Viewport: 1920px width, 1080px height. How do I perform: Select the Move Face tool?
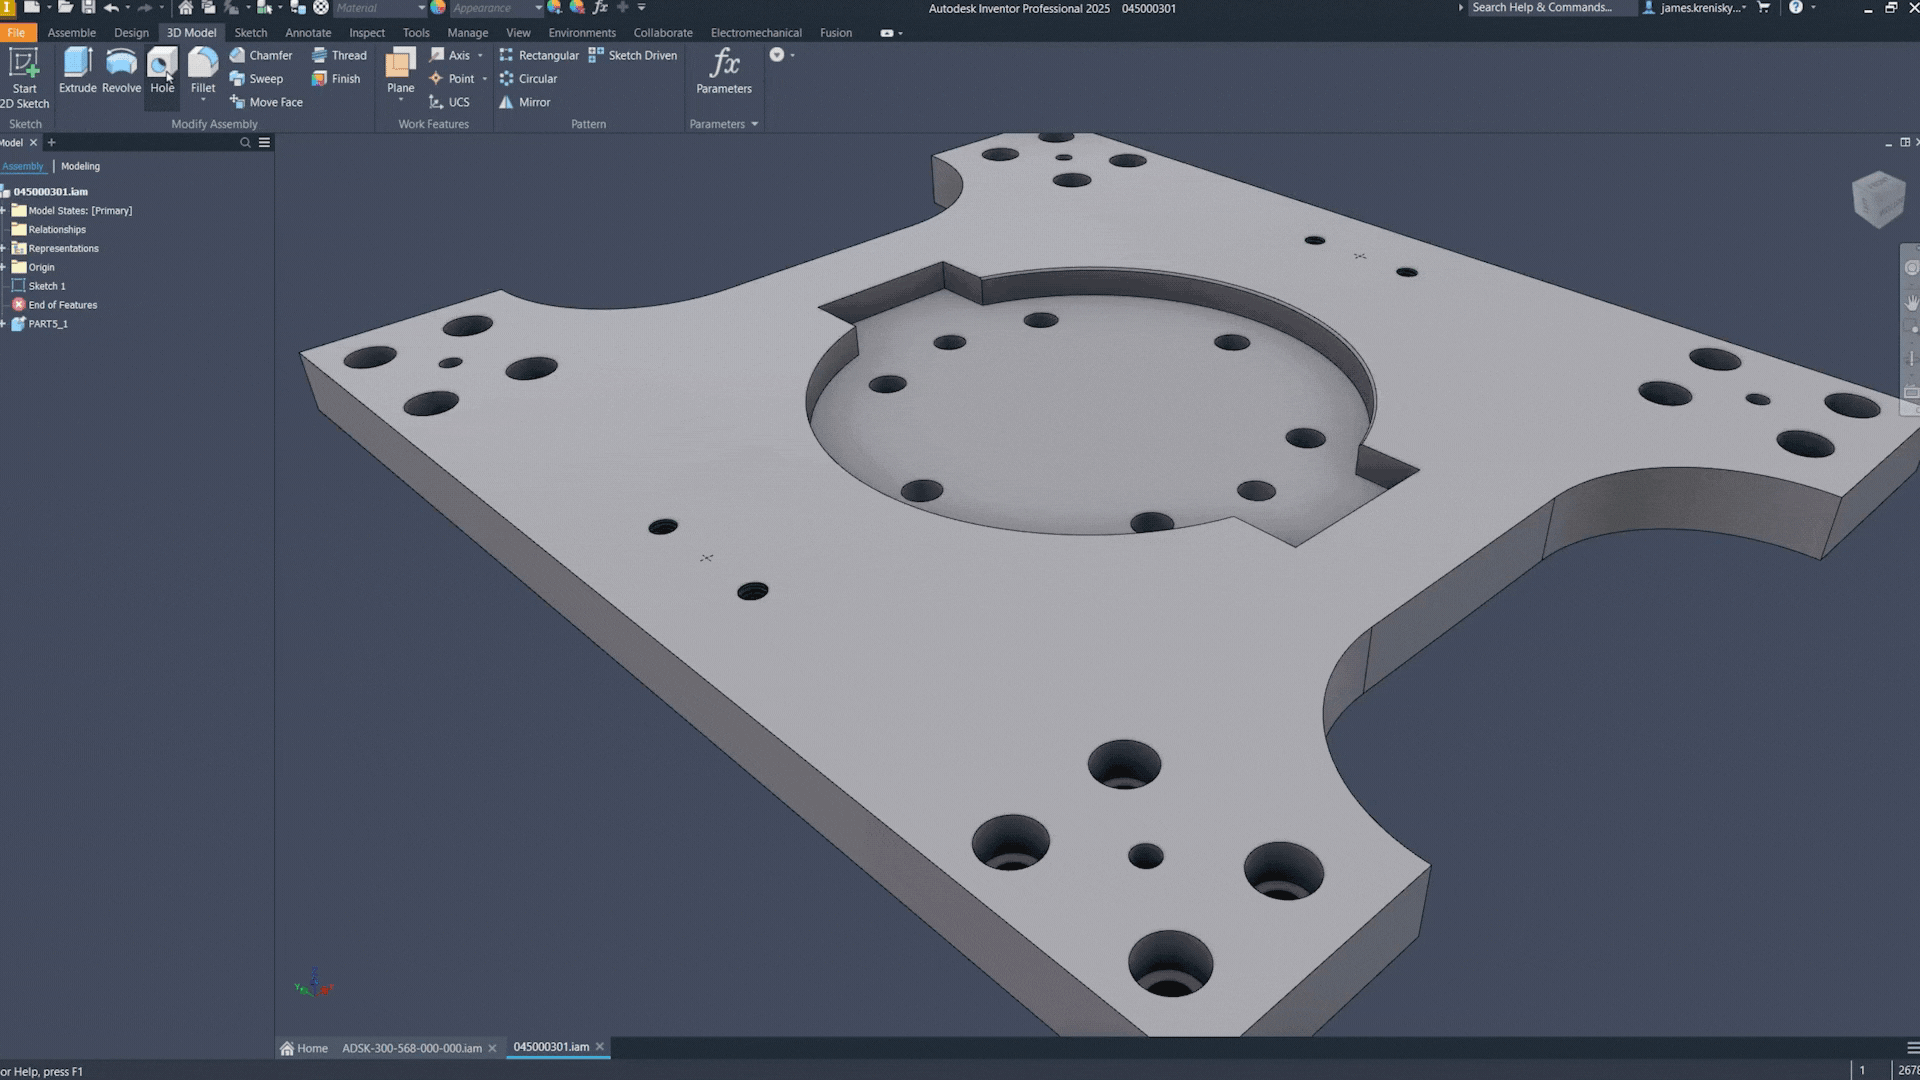(x=266, y=102)
